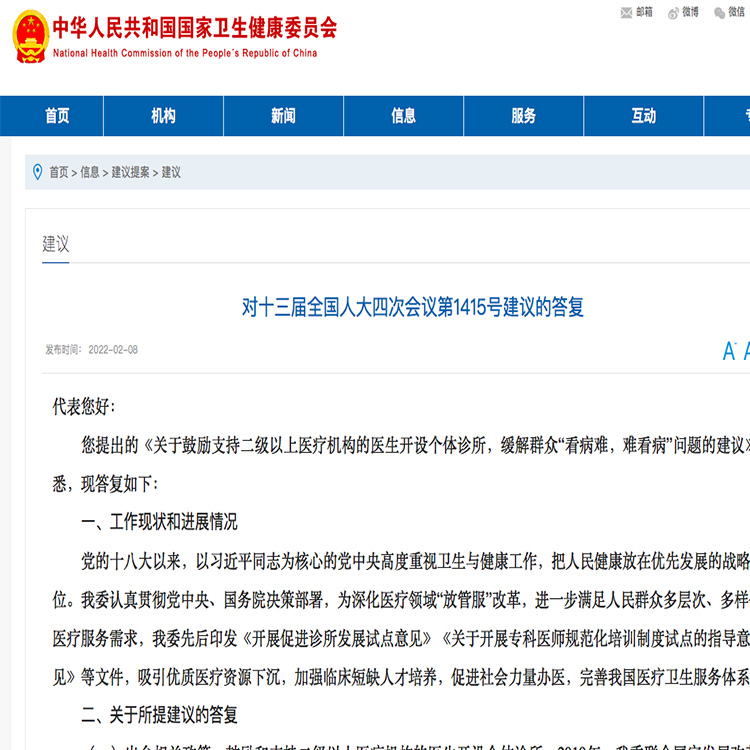Open the 新闻 navigation menu

pyautogui.click(x=283, y=116)
